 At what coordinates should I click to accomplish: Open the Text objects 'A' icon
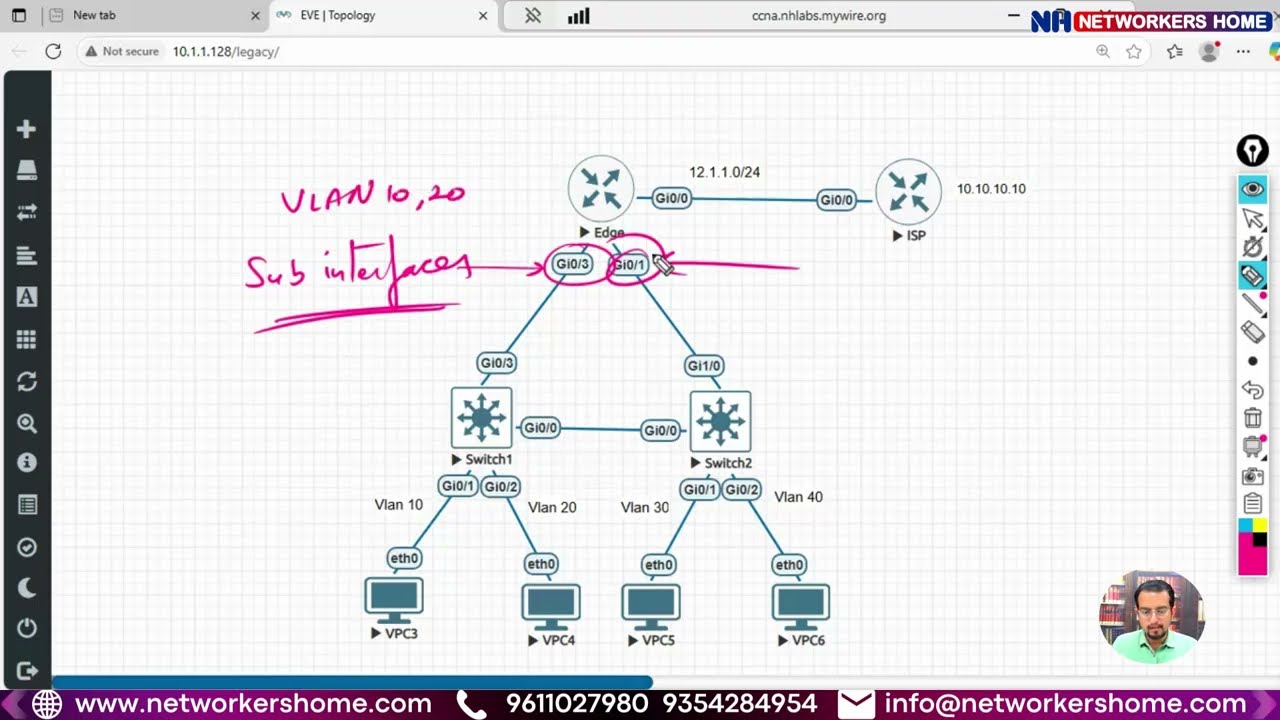(27, 297)
